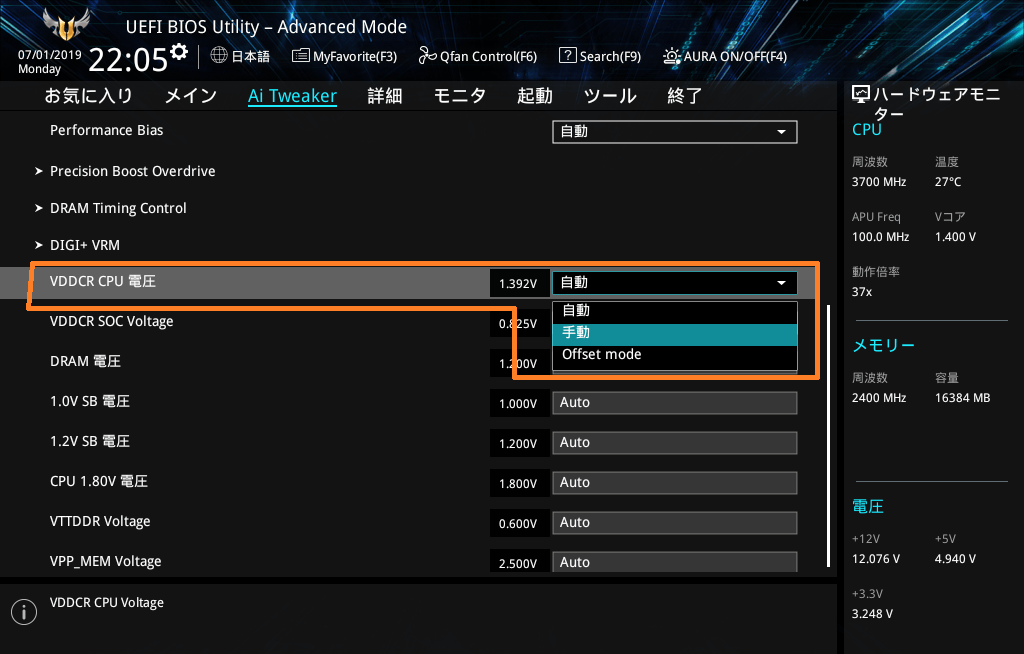
Task: Choose Offset mode in the dropdown list
Action: [675, 355]
